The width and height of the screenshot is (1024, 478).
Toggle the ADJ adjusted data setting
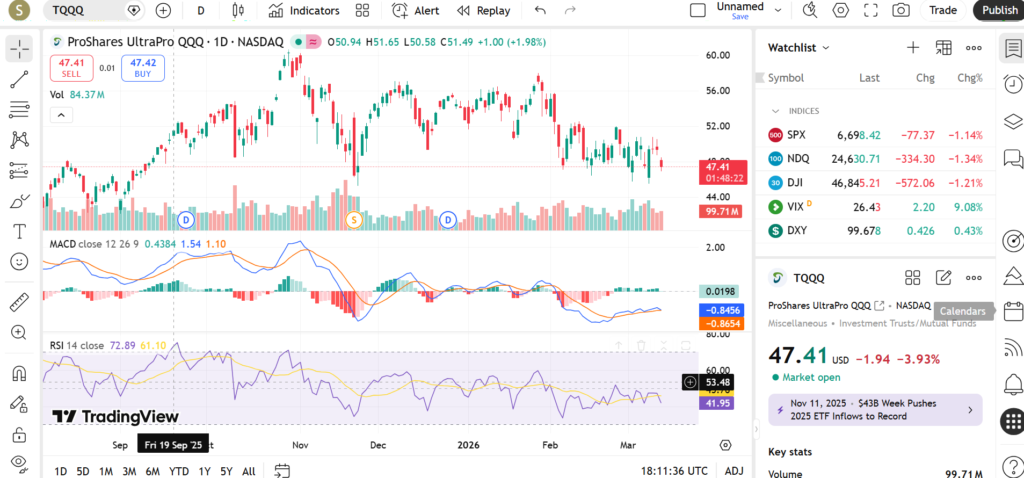(x=733, y=470)
